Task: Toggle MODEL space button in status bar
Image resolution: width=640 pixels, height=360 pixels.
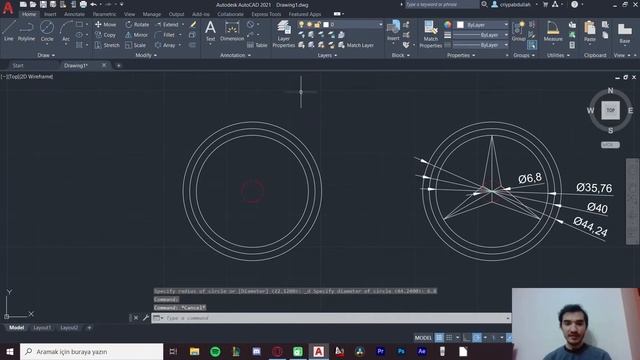Action: (x=423, y=338)
